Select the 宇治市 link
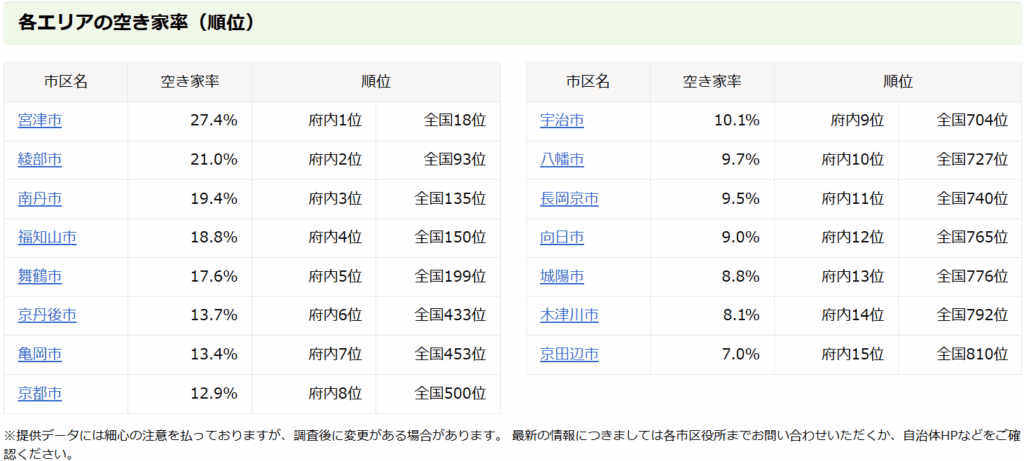The image size is (1024, 461). click(562, 120)
